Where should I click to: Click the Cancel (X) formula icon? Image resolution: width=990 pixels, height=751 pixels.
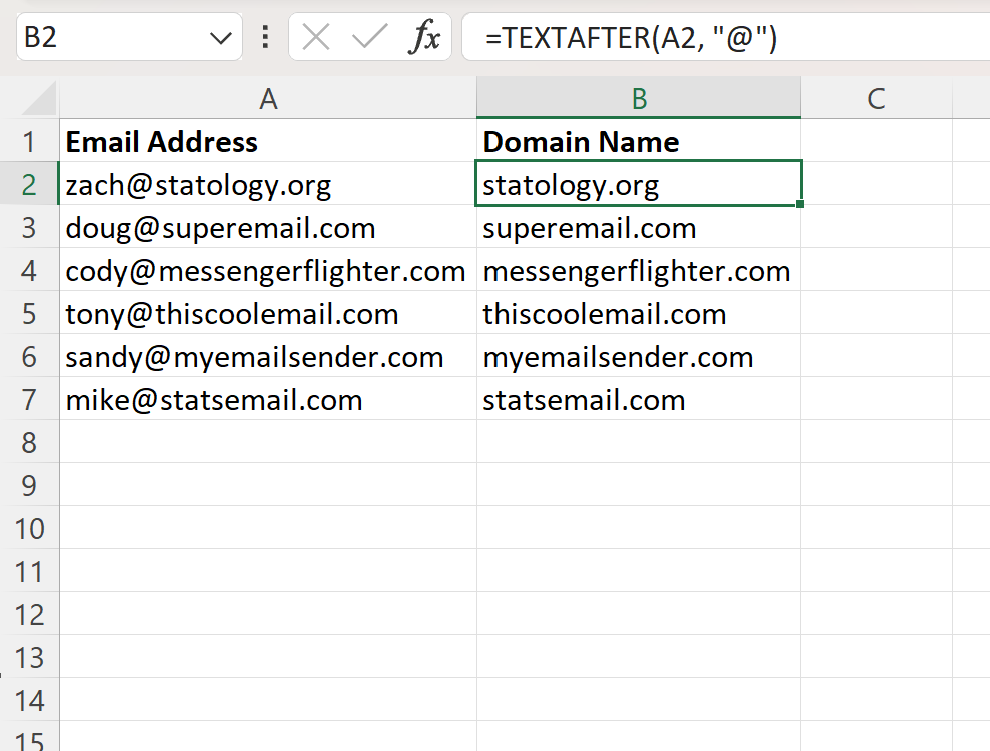point(316,37)
